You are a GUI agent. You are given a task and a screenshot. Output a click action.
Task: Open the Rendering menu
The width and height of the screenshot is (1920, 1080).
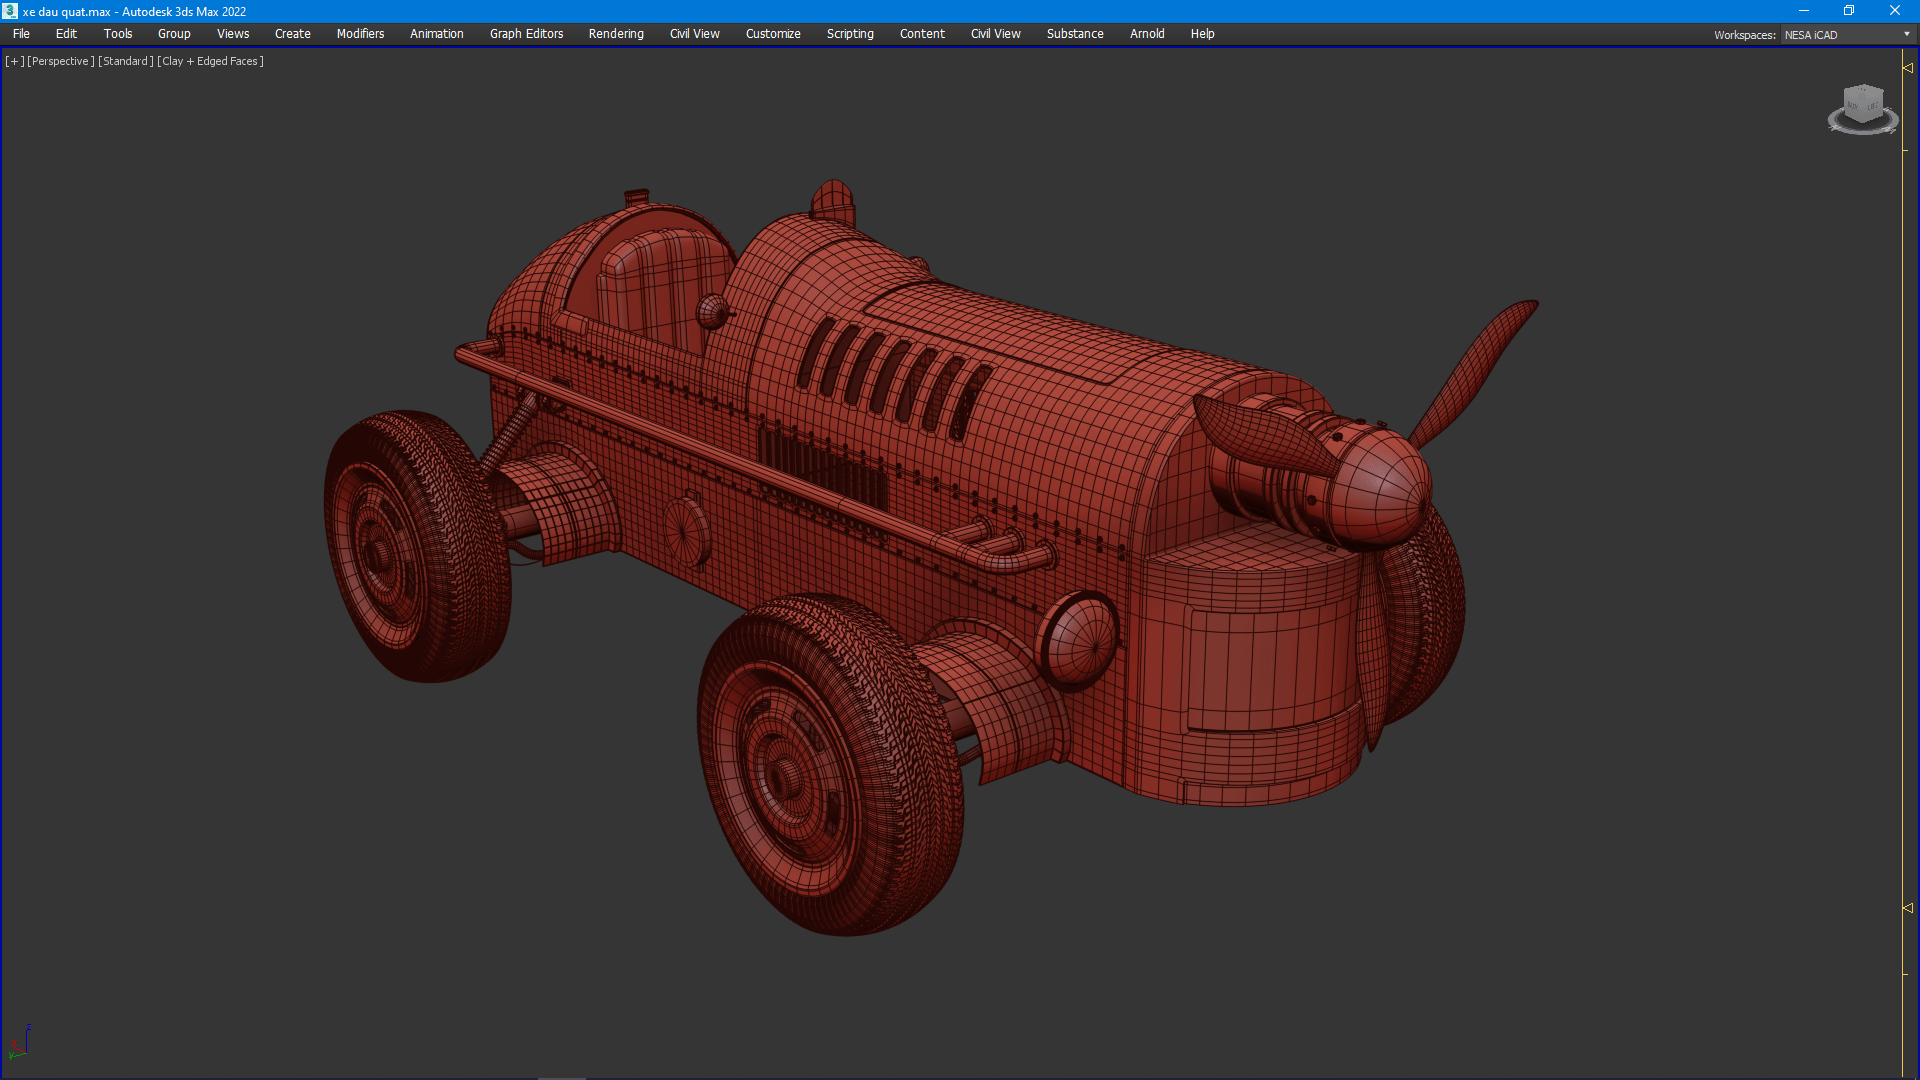(x=616, y=34)
